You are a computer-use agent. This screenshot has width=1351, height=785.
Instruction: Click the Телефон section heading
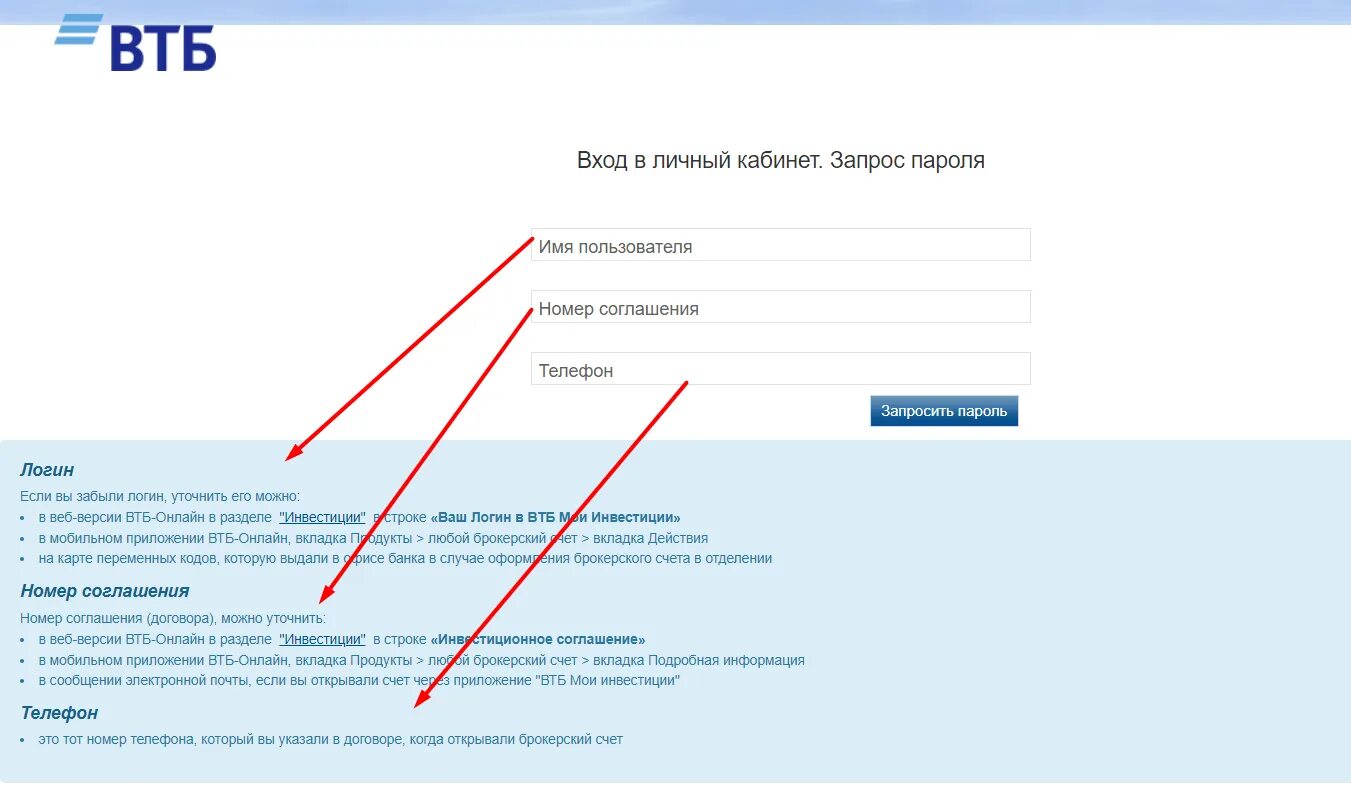click(x=59, y=713)
